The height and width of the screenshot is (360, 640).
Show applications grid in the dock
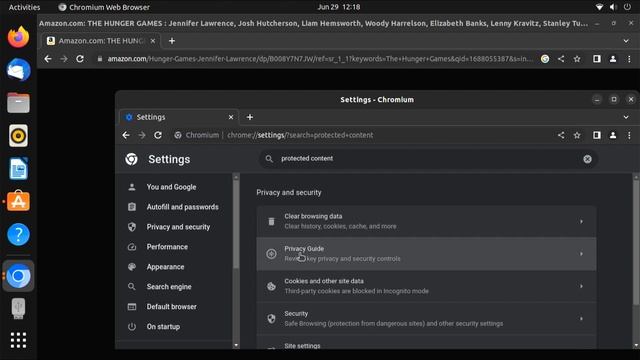coord(18,340)
